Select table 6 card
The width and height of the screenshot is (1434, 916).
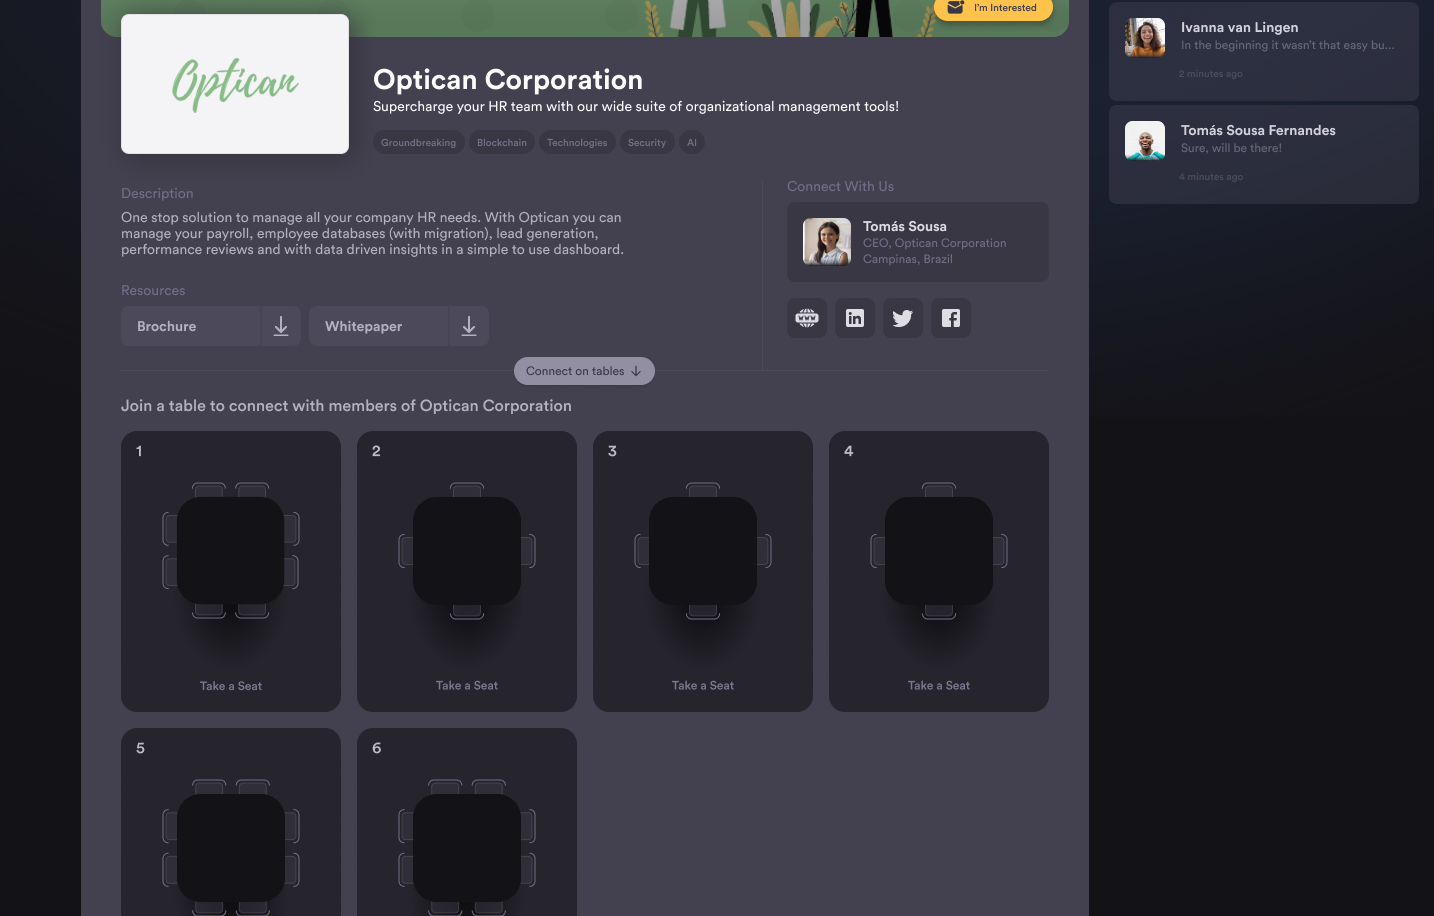pyautogui.click(x=467, y=822)
